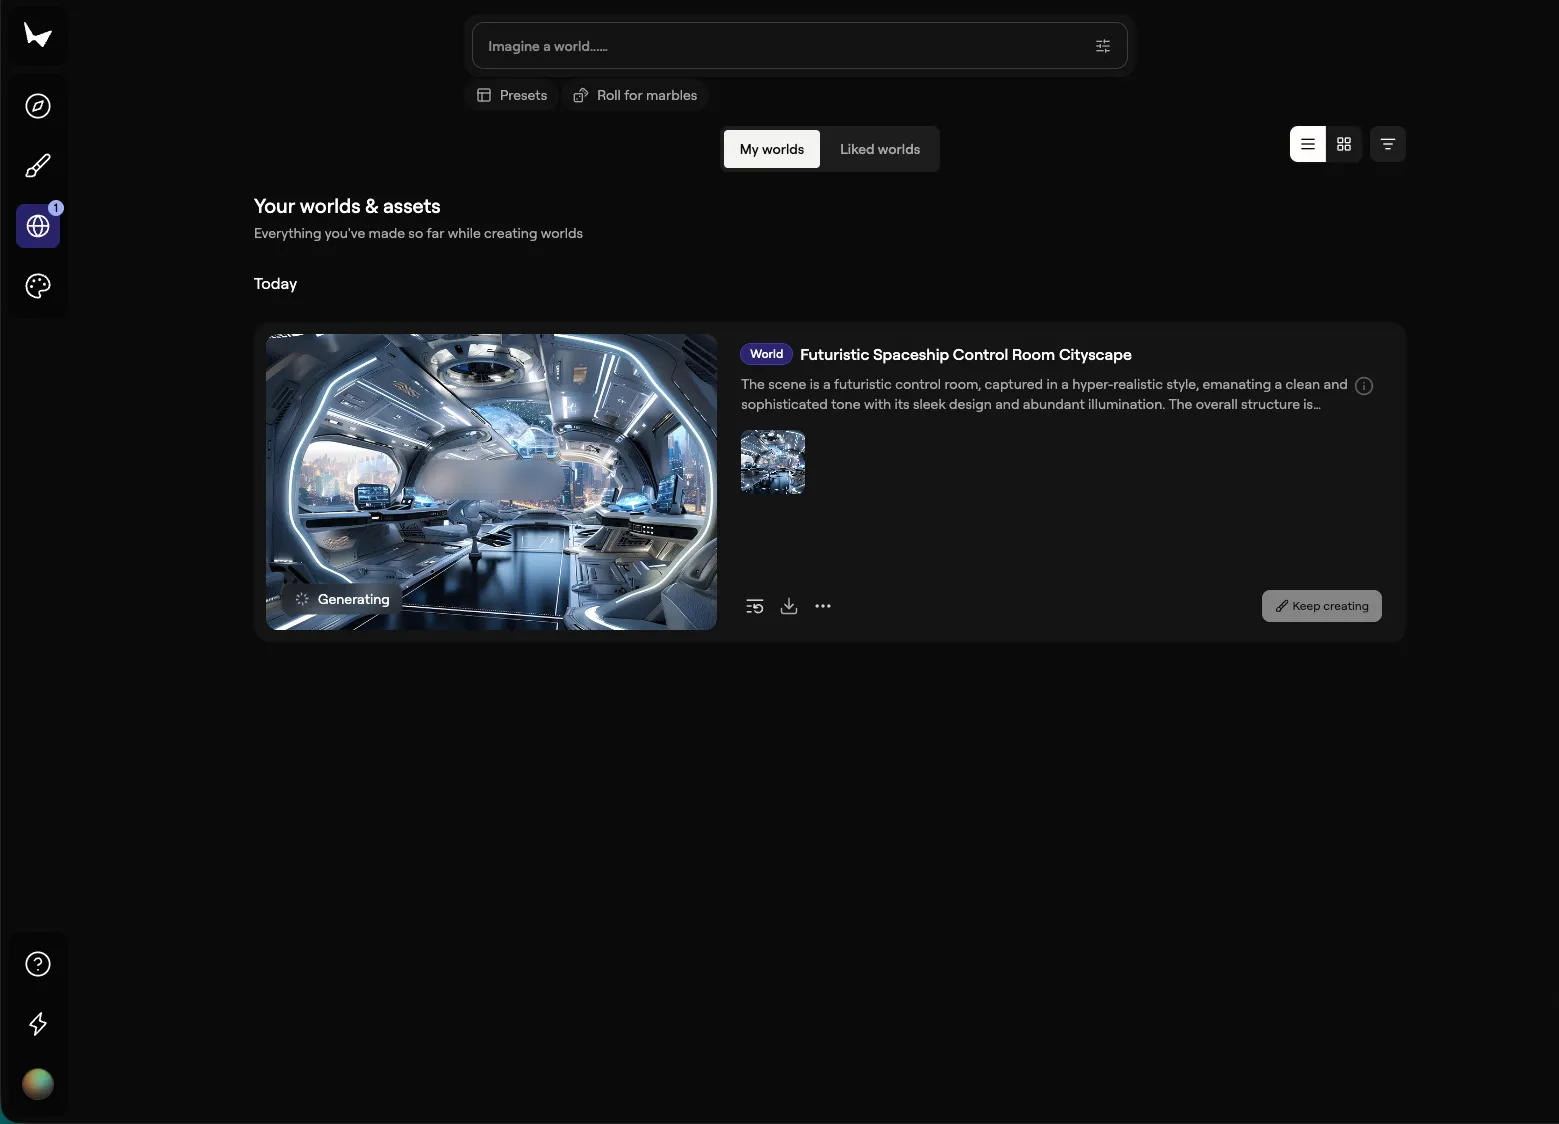Click the lightning bolt icon in sidebar
The width and height of the screenshot is (1559, 1124).
pyautogui.click(x=38, y=1024)
